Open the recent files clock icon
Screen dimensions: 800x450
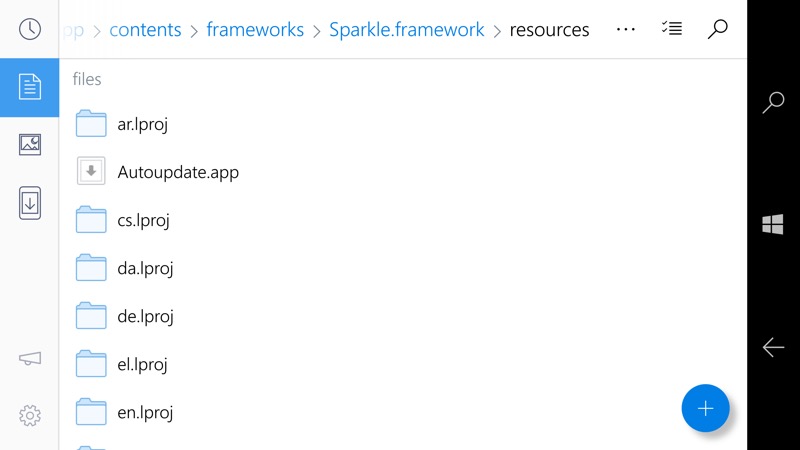tap(30, 29)
